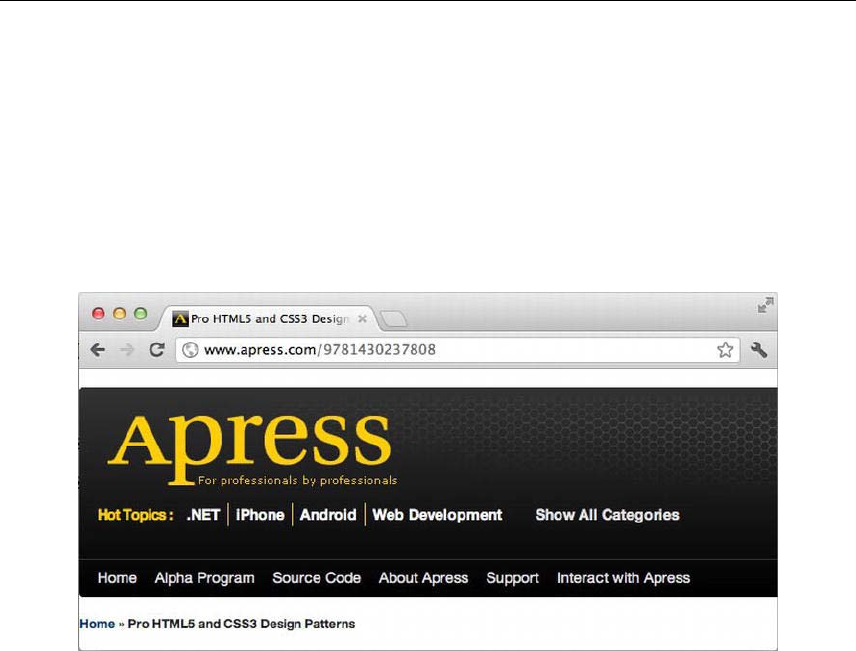Open the .NET hot topic

click(203, 515)
